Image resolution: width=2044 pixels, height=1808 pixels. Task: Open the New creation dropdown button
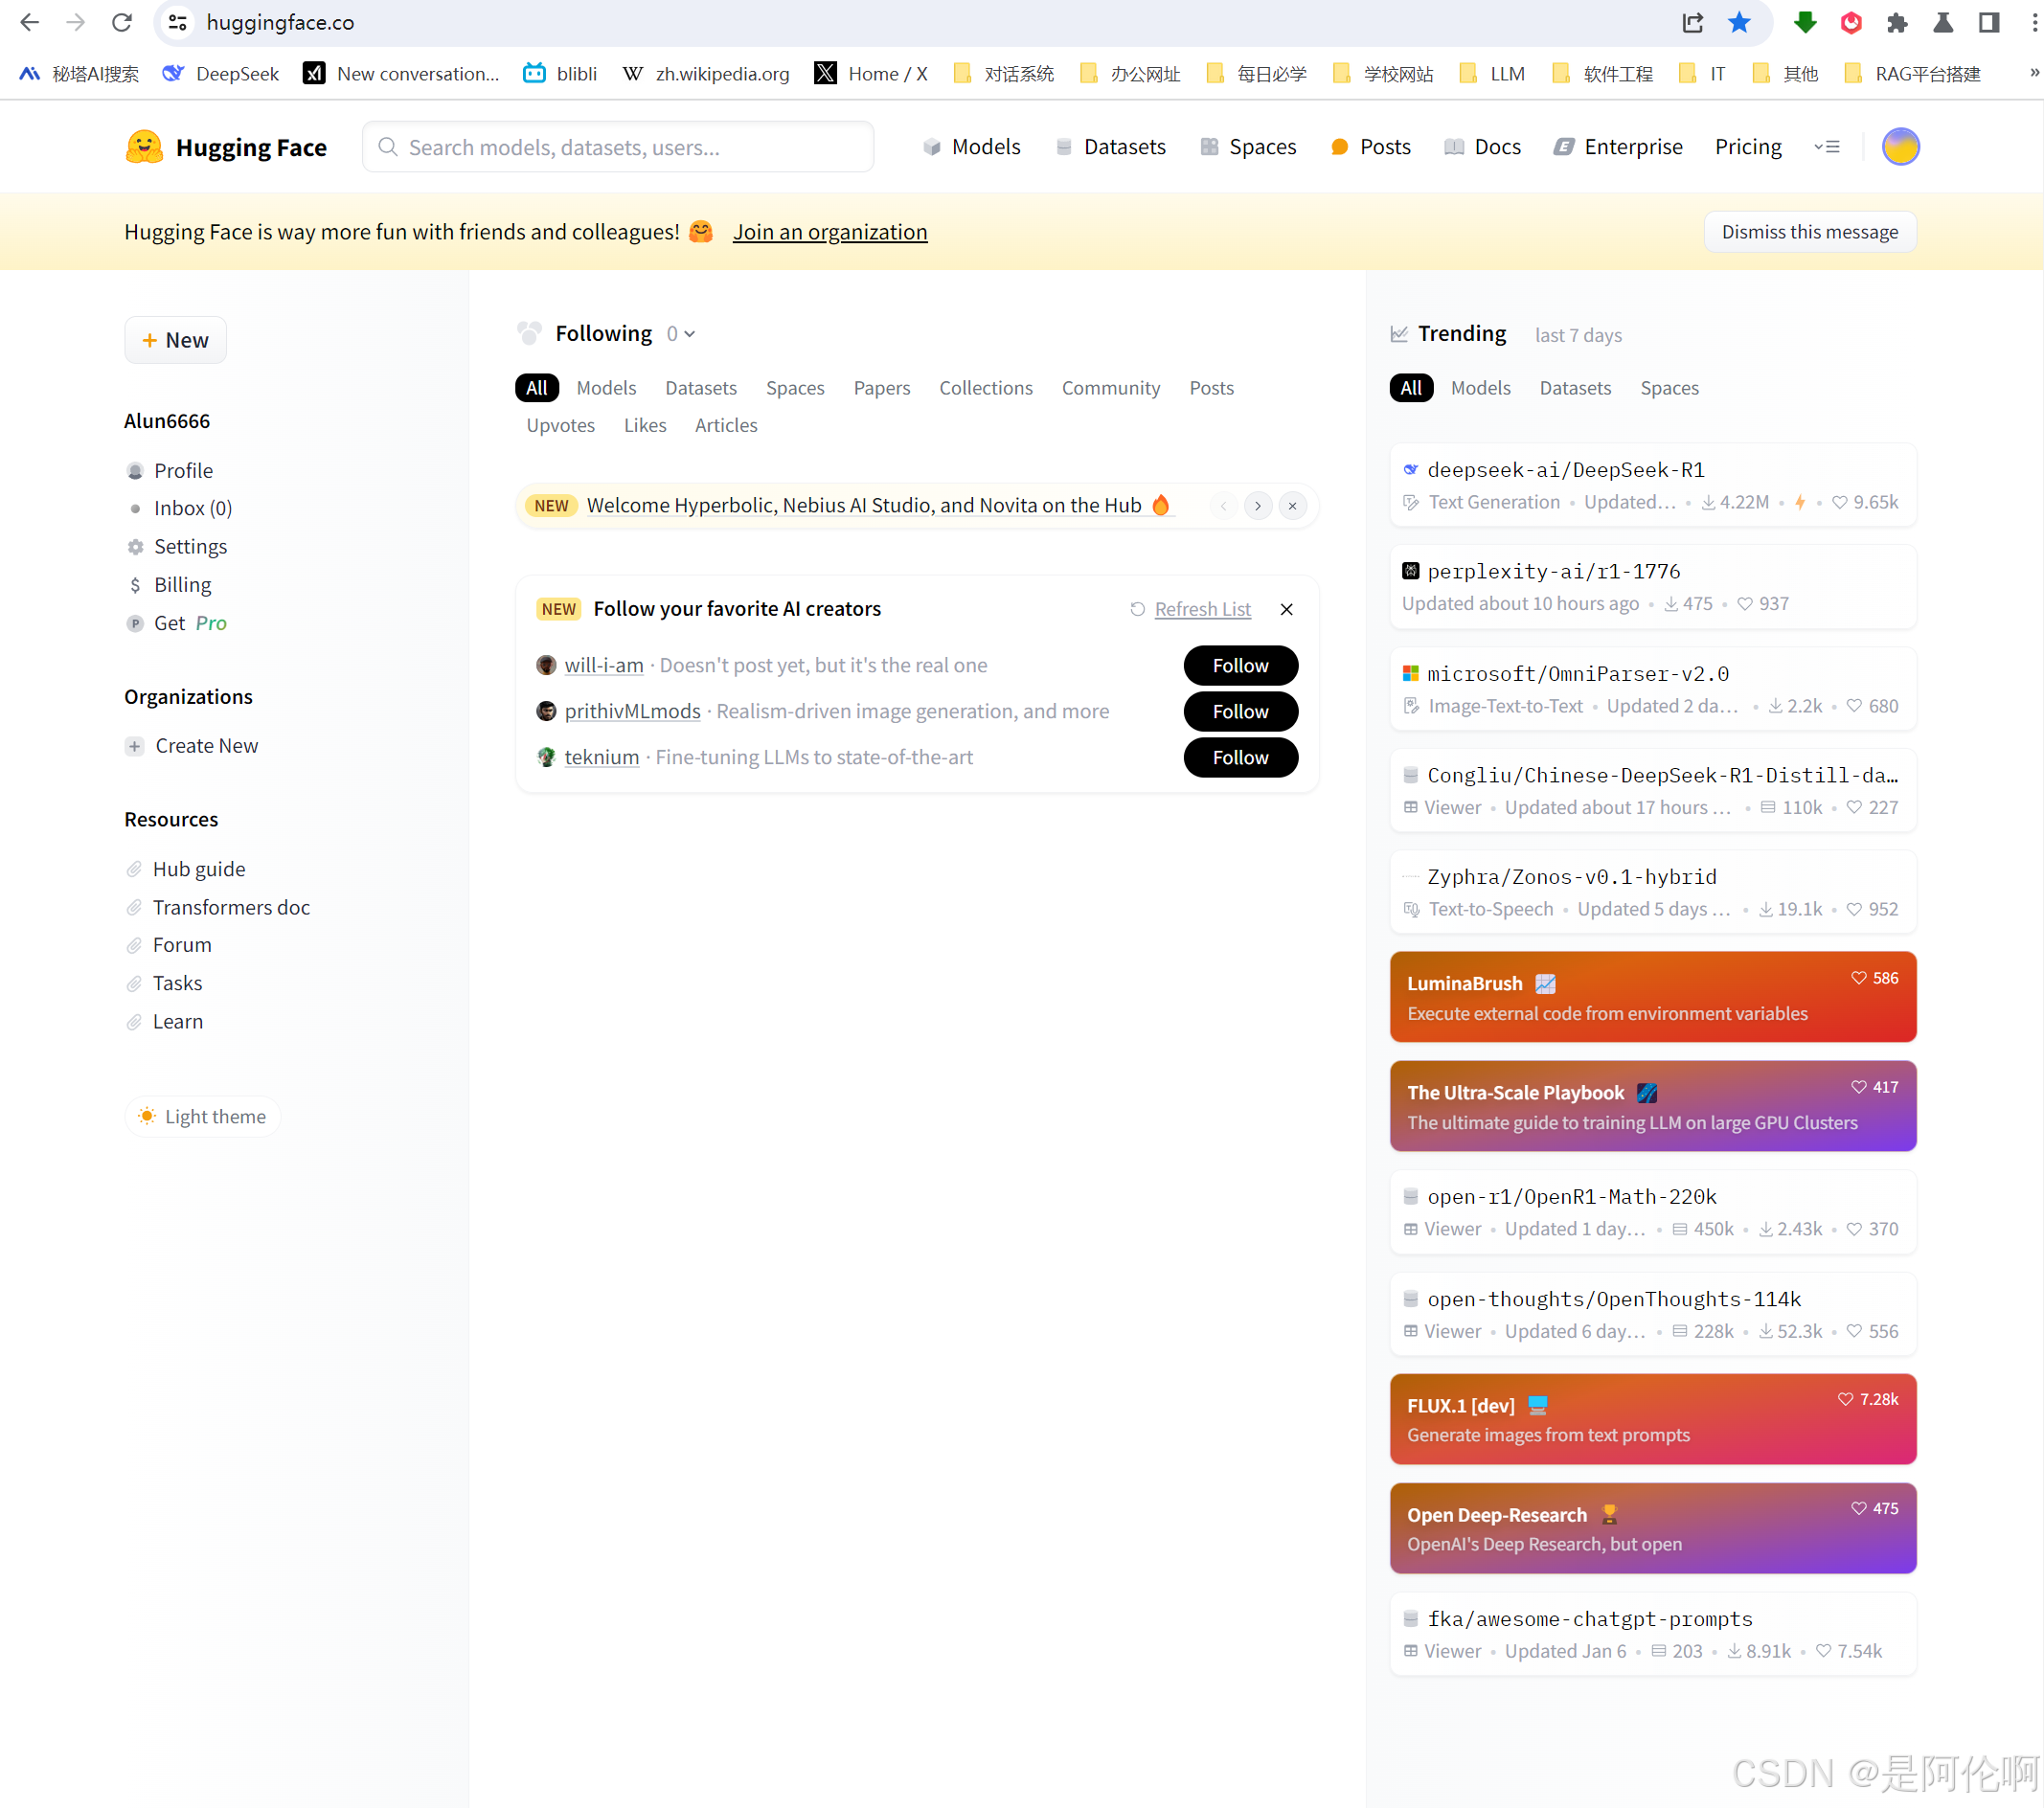click(175, 340)
